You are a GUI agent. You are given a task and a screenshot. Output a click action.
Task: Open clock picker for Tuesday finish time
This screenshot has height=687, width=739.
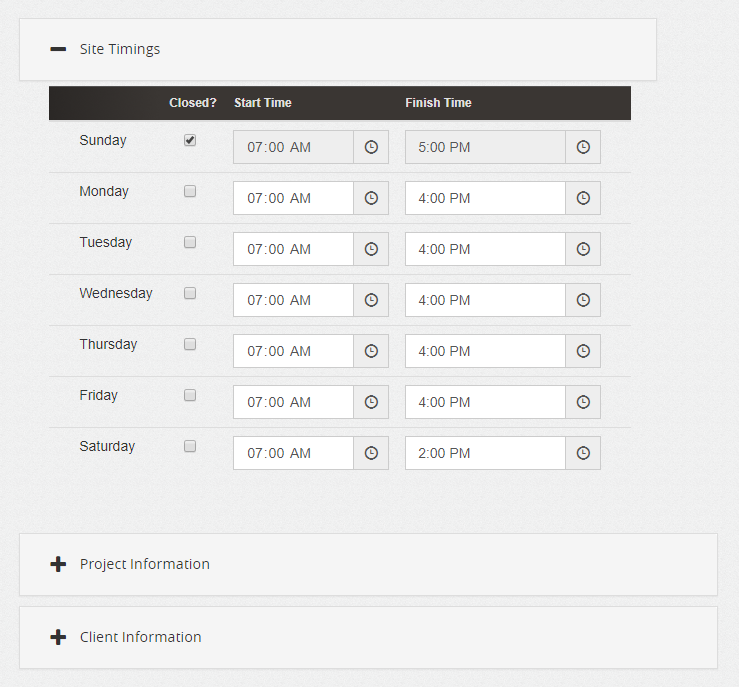583,249
